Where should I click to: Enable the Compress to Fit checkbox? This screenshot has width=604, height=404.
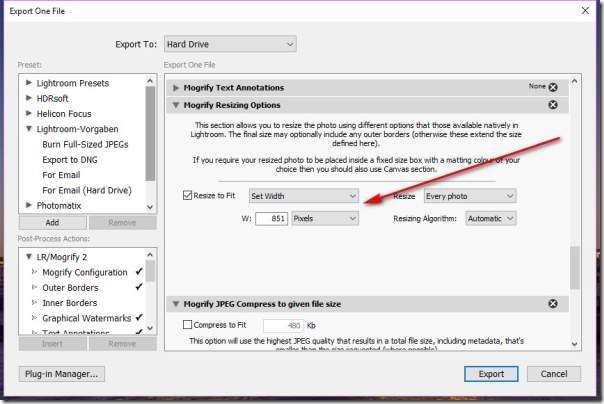pyautogui.click(x=188, y=325)
